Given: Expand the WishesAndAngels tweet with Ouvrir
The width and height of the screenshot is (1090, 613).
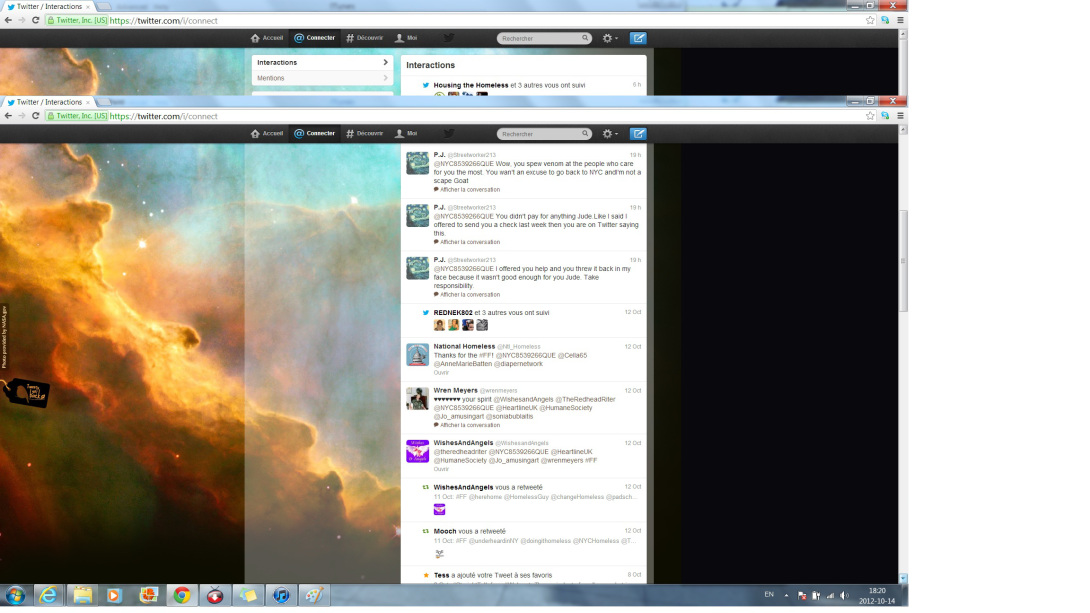Looking at the screenshot, I should click(441, 469).
